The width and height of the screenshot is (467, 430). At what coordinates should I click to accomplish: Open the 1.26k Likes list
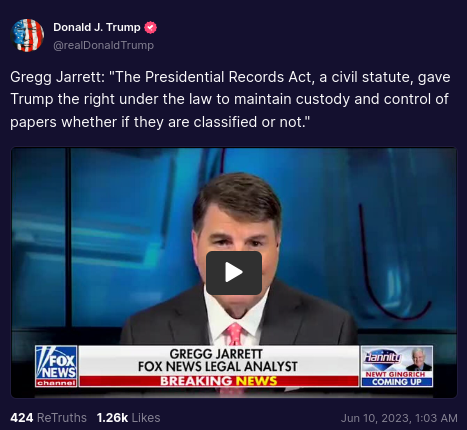click(128, 418)
